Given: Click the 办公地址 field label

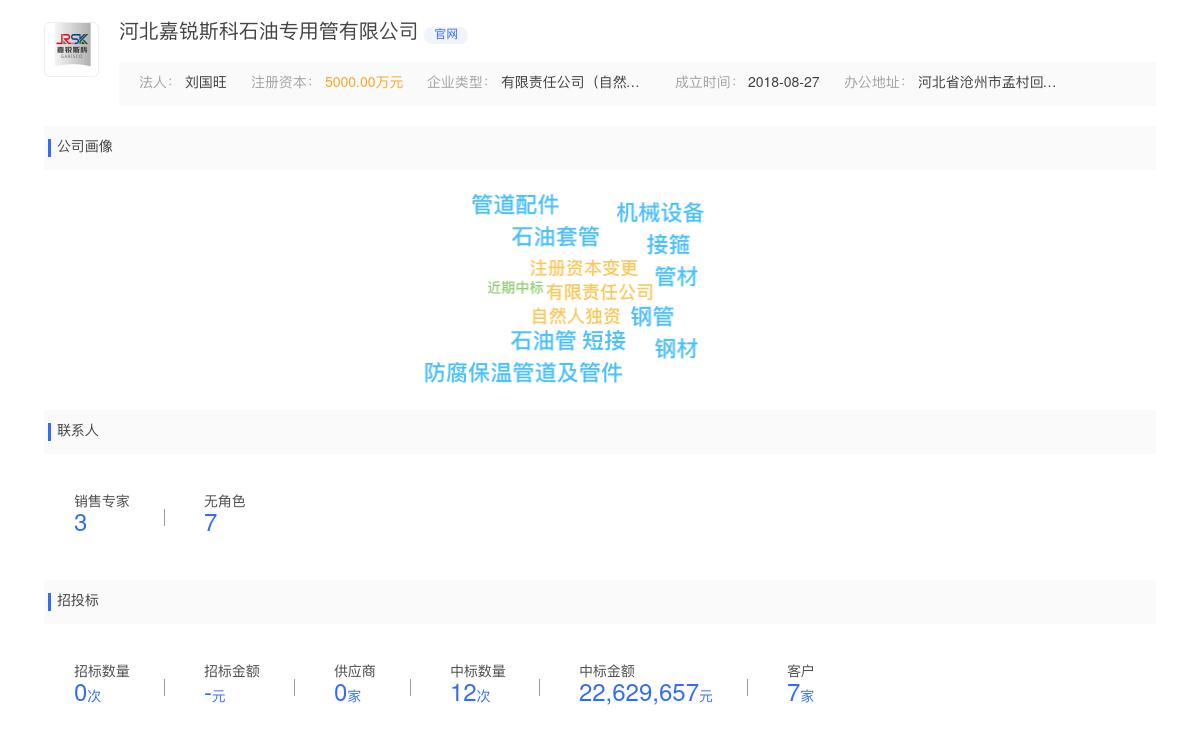Looking at the screenshot, I should tap(874, 83).
